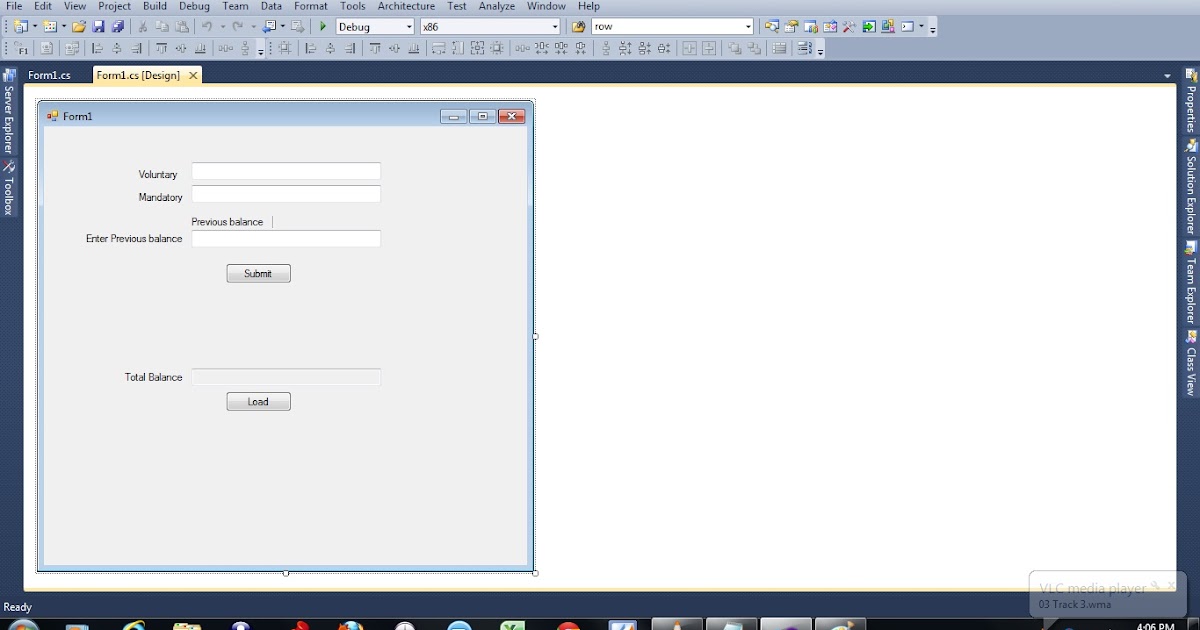Click the Undo arrow icon
This screenshot has width=1200, height=630.
click(206, 27)
